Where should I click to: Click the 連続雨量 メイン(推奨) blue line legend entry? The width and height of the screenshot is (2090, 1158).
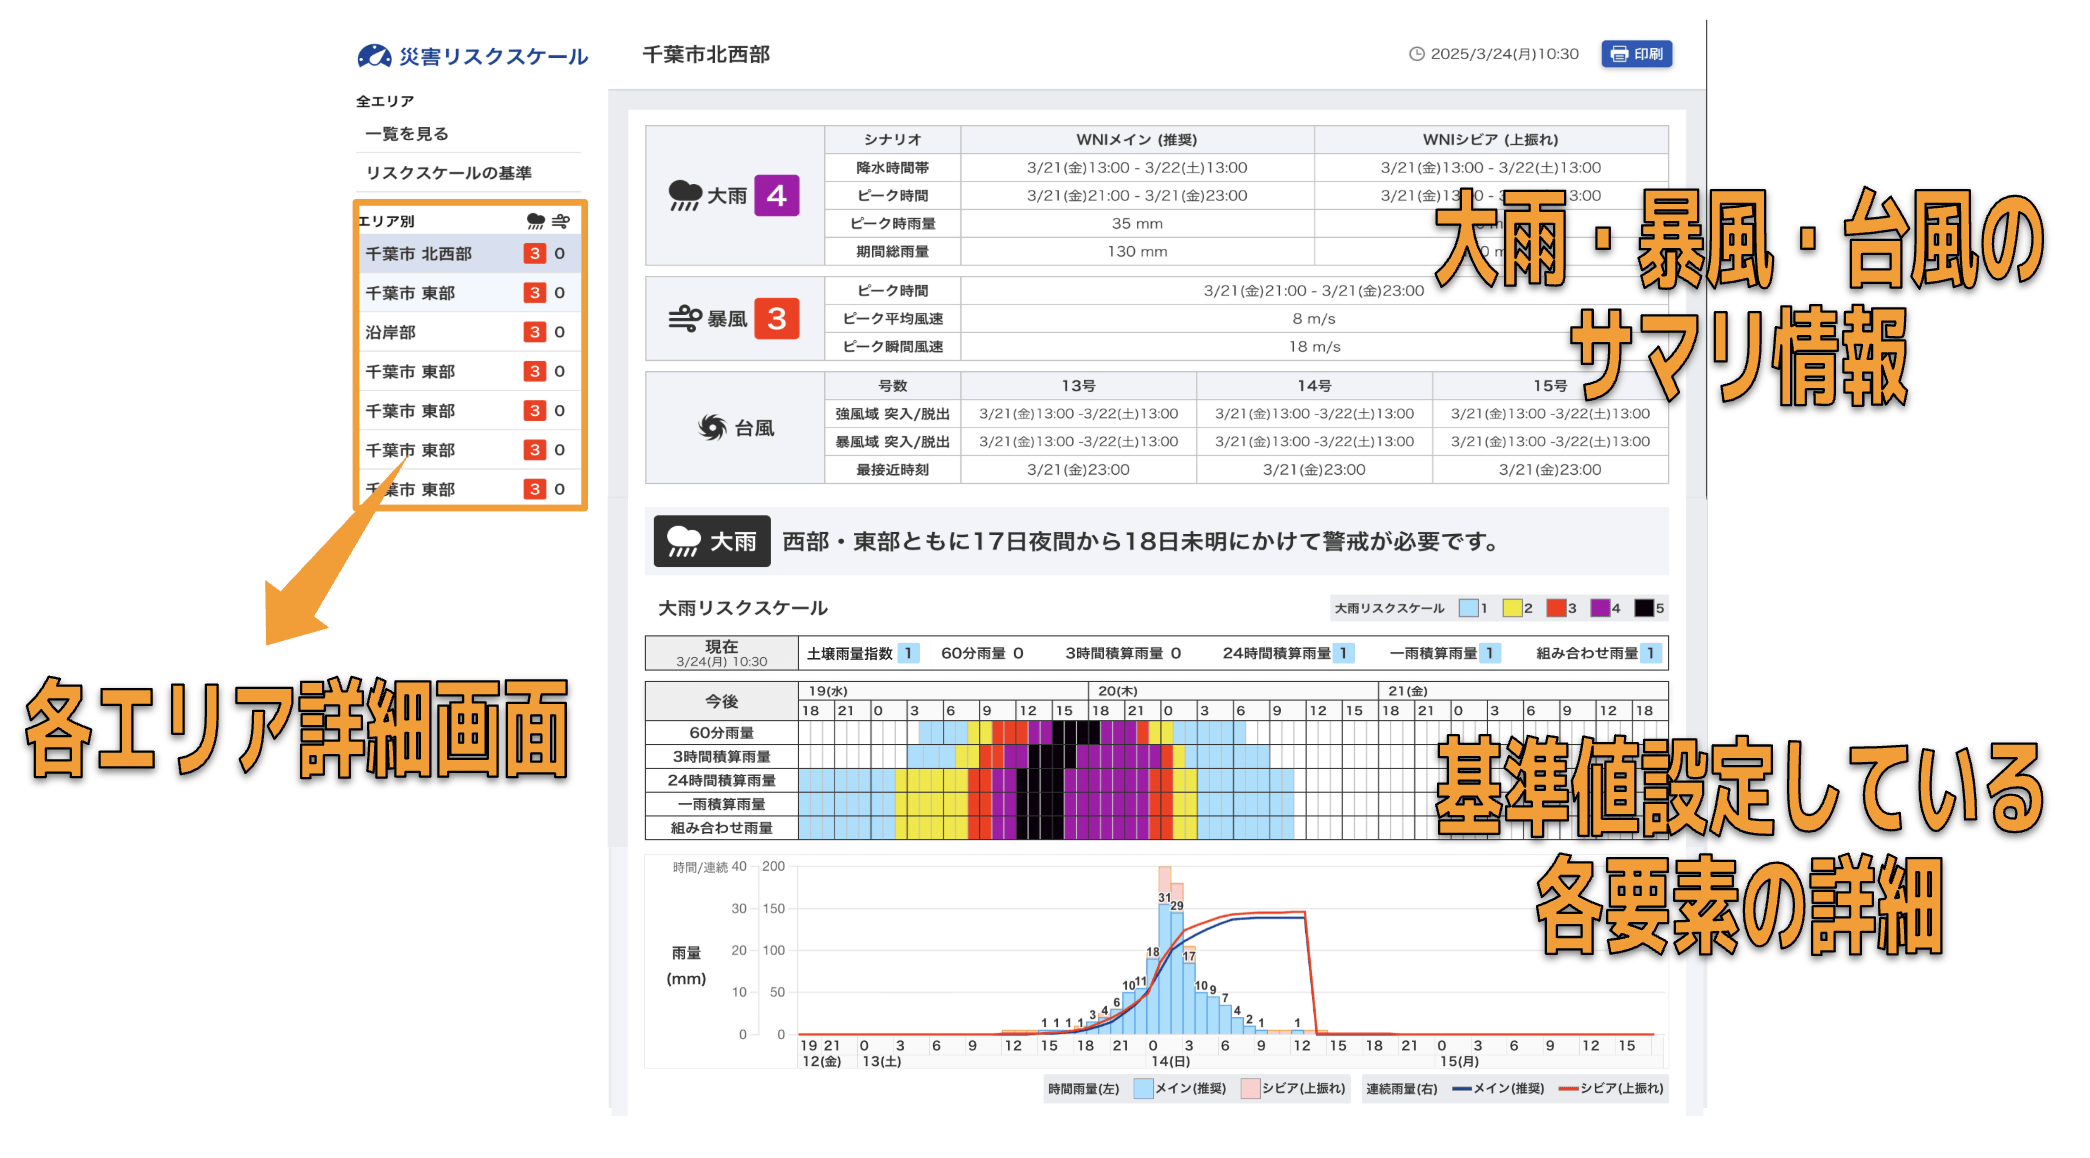pyautogui.click(x=1497, y=1088)
